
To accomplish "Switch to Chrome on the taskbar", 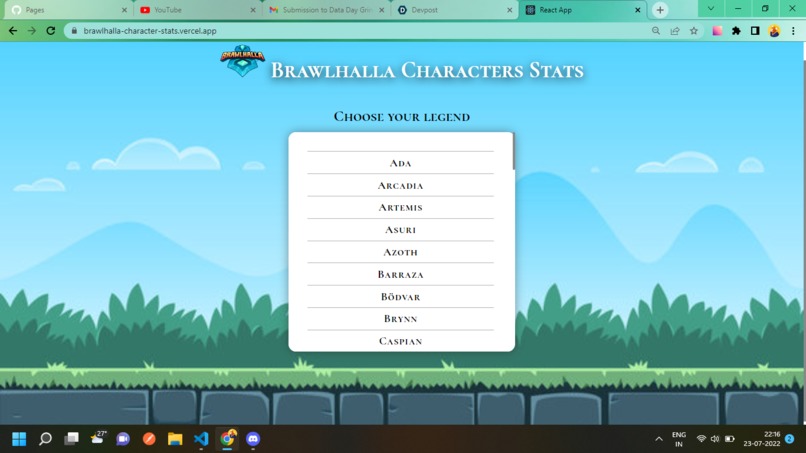I will point(227,439).
